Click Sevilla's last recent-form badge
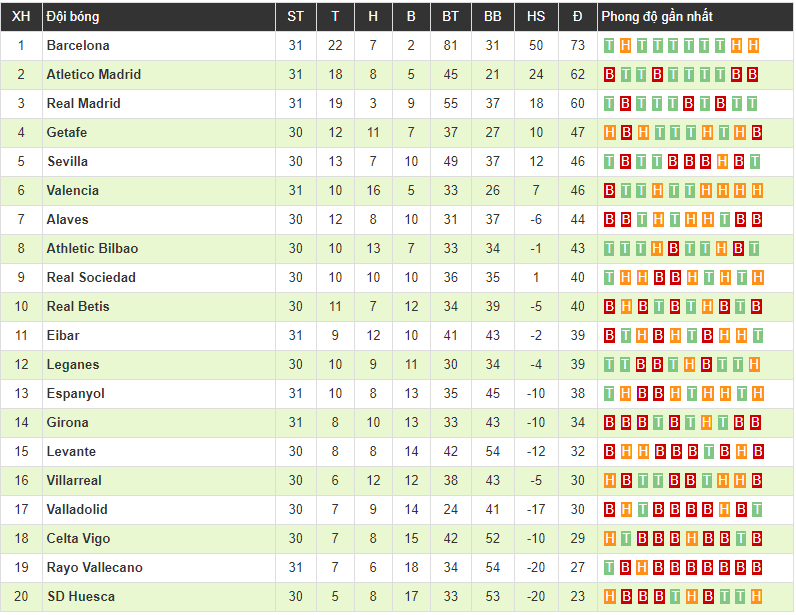The image size is (796, 615). point(753,161)
